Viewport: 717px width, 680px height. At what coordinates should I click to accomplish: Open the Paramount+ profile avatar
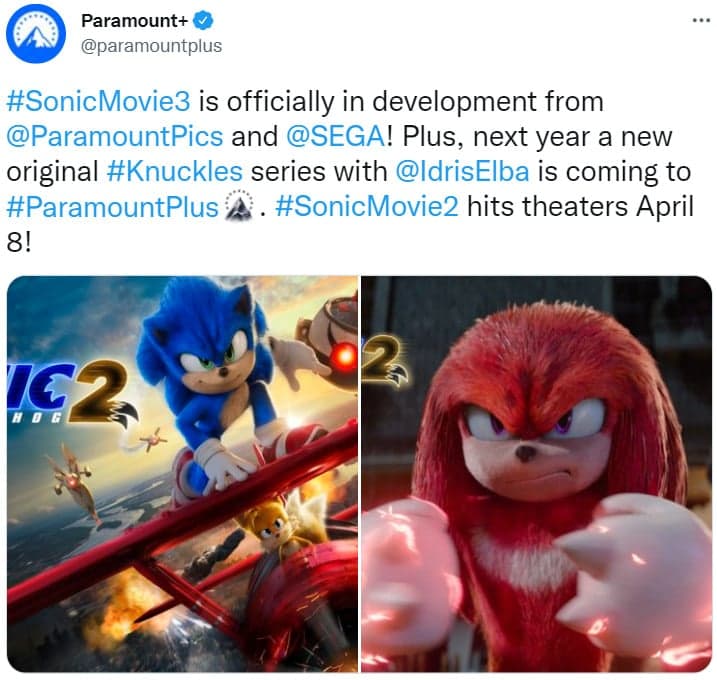tap(36, 33)
